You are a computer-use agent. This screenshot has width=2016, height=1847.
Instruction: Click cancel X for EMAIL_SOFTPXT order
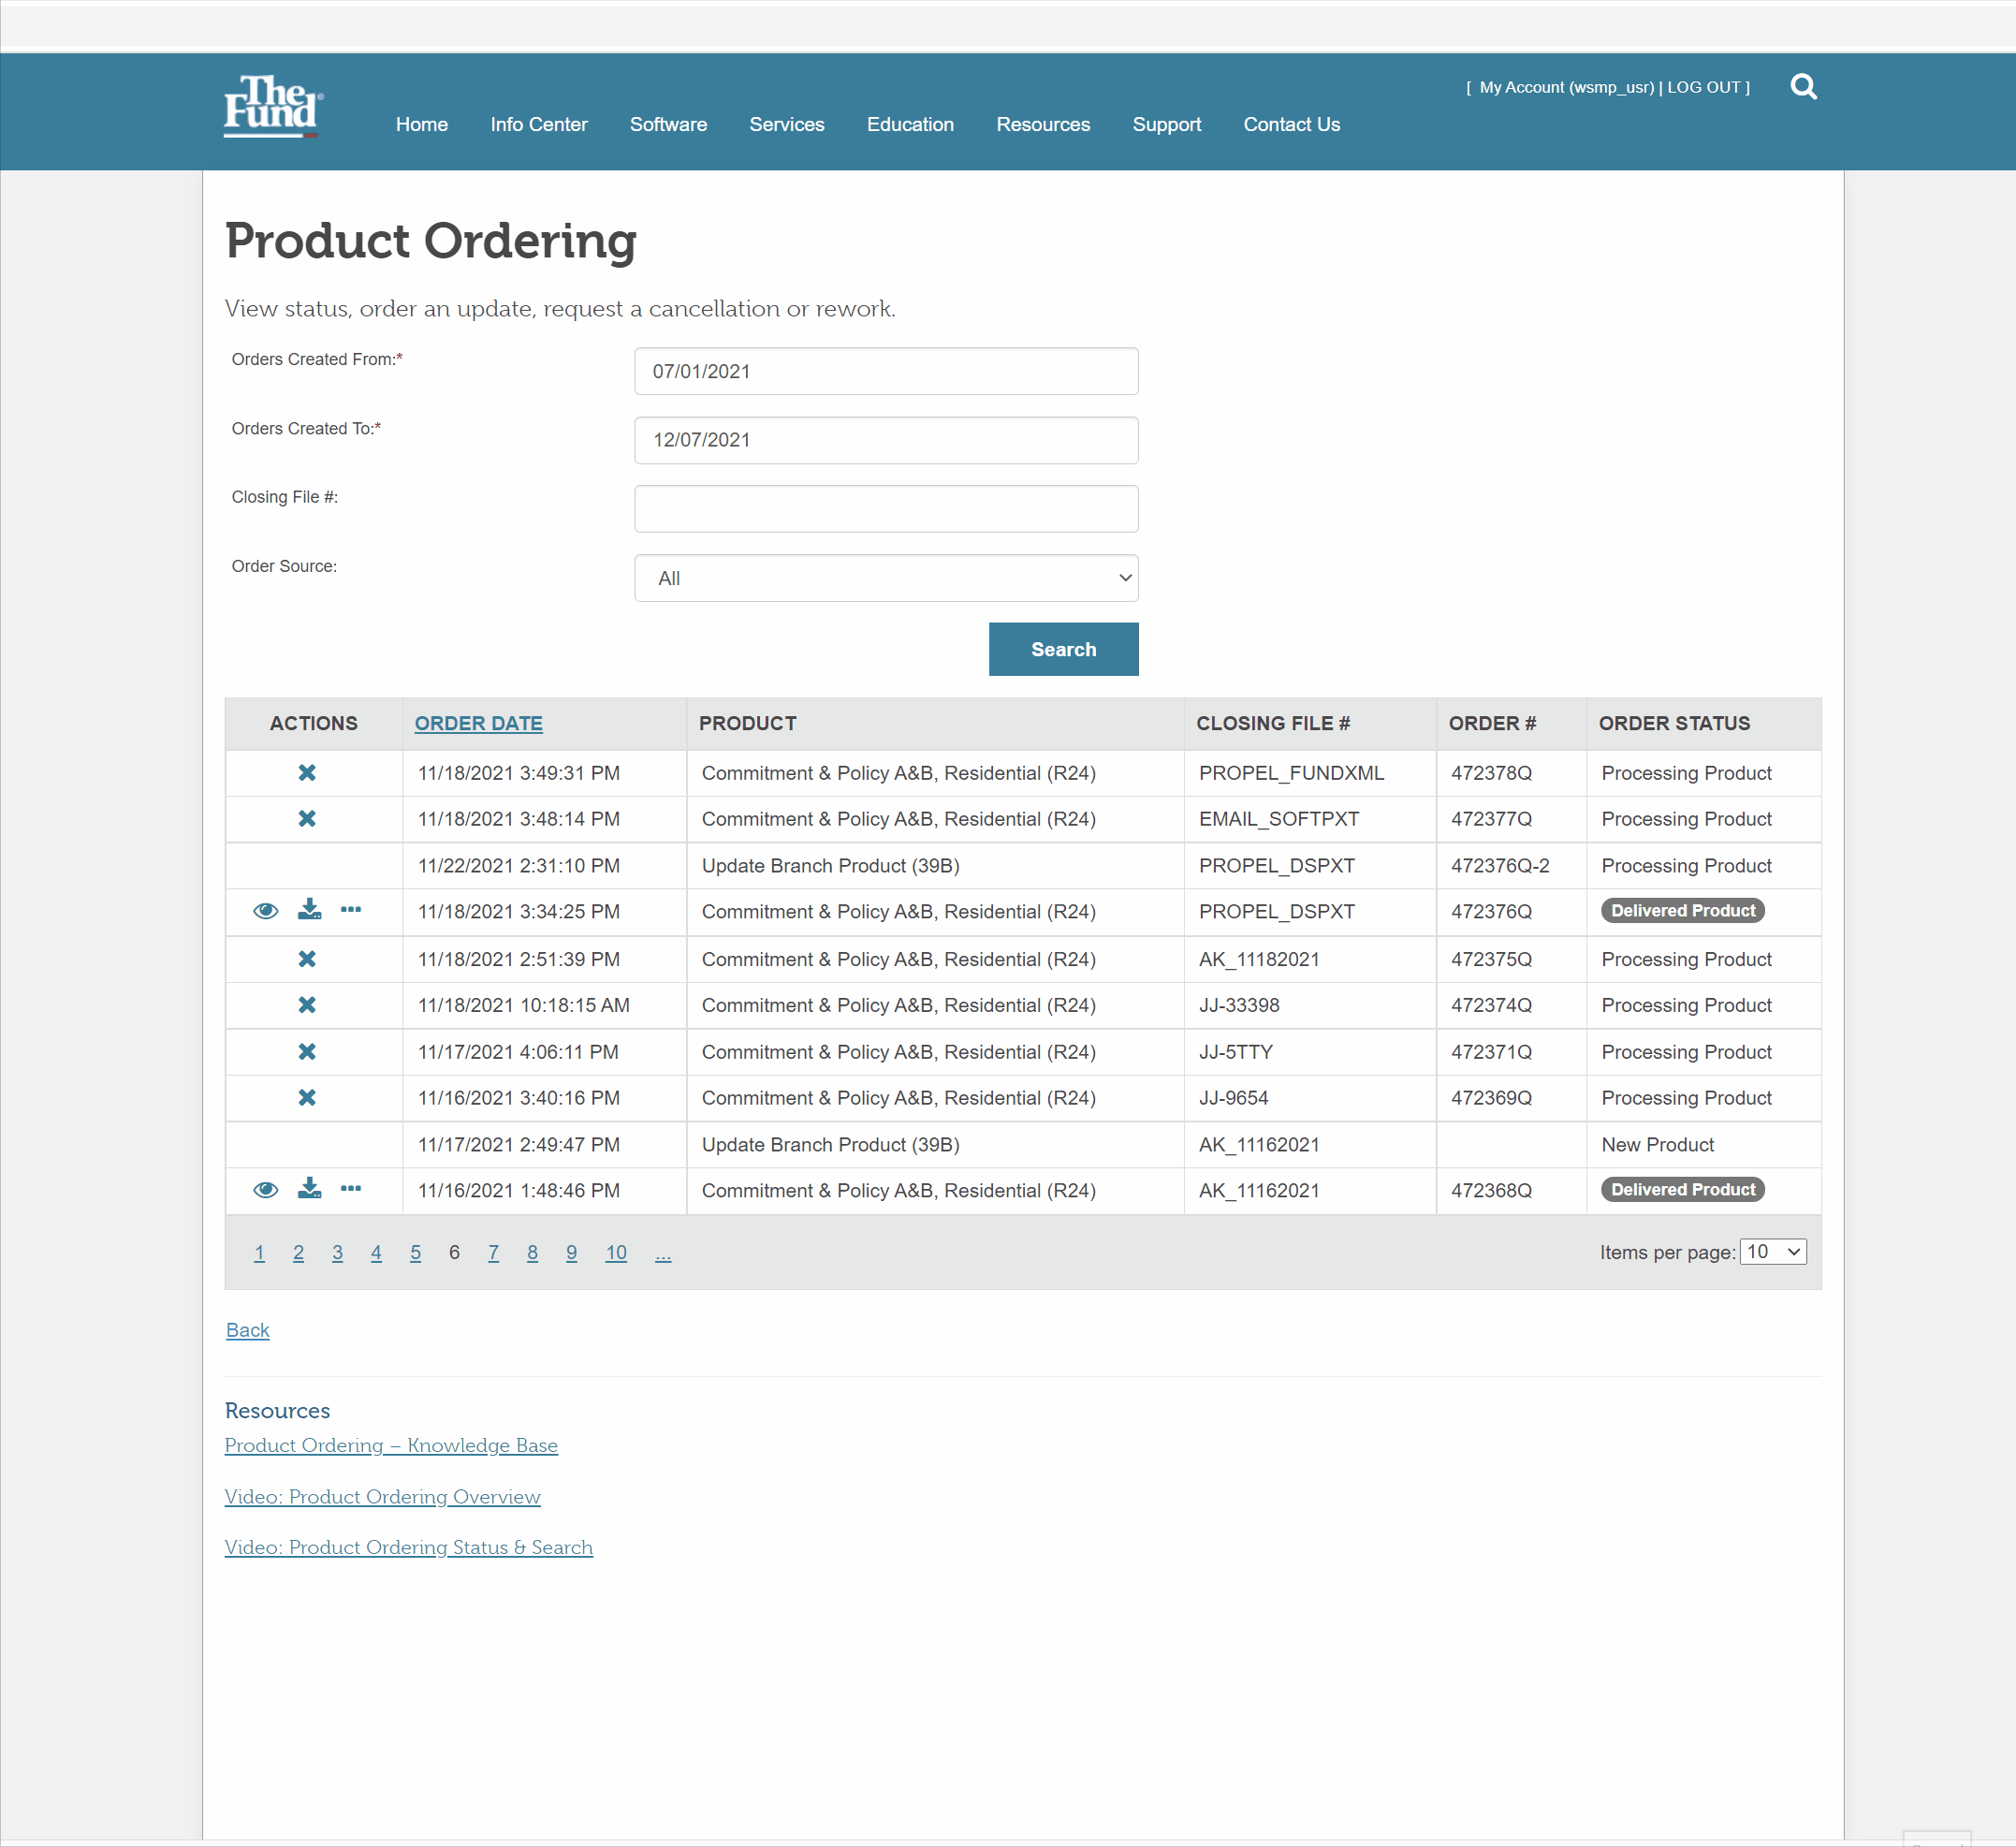307,819
